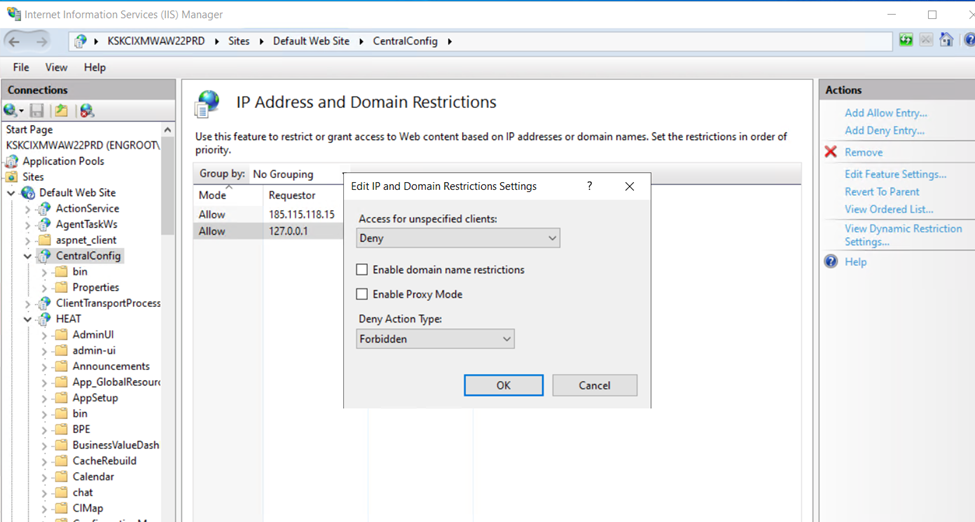Open the View menu
This screenshot has width=975, height=522.
click(x=56, y=67)
